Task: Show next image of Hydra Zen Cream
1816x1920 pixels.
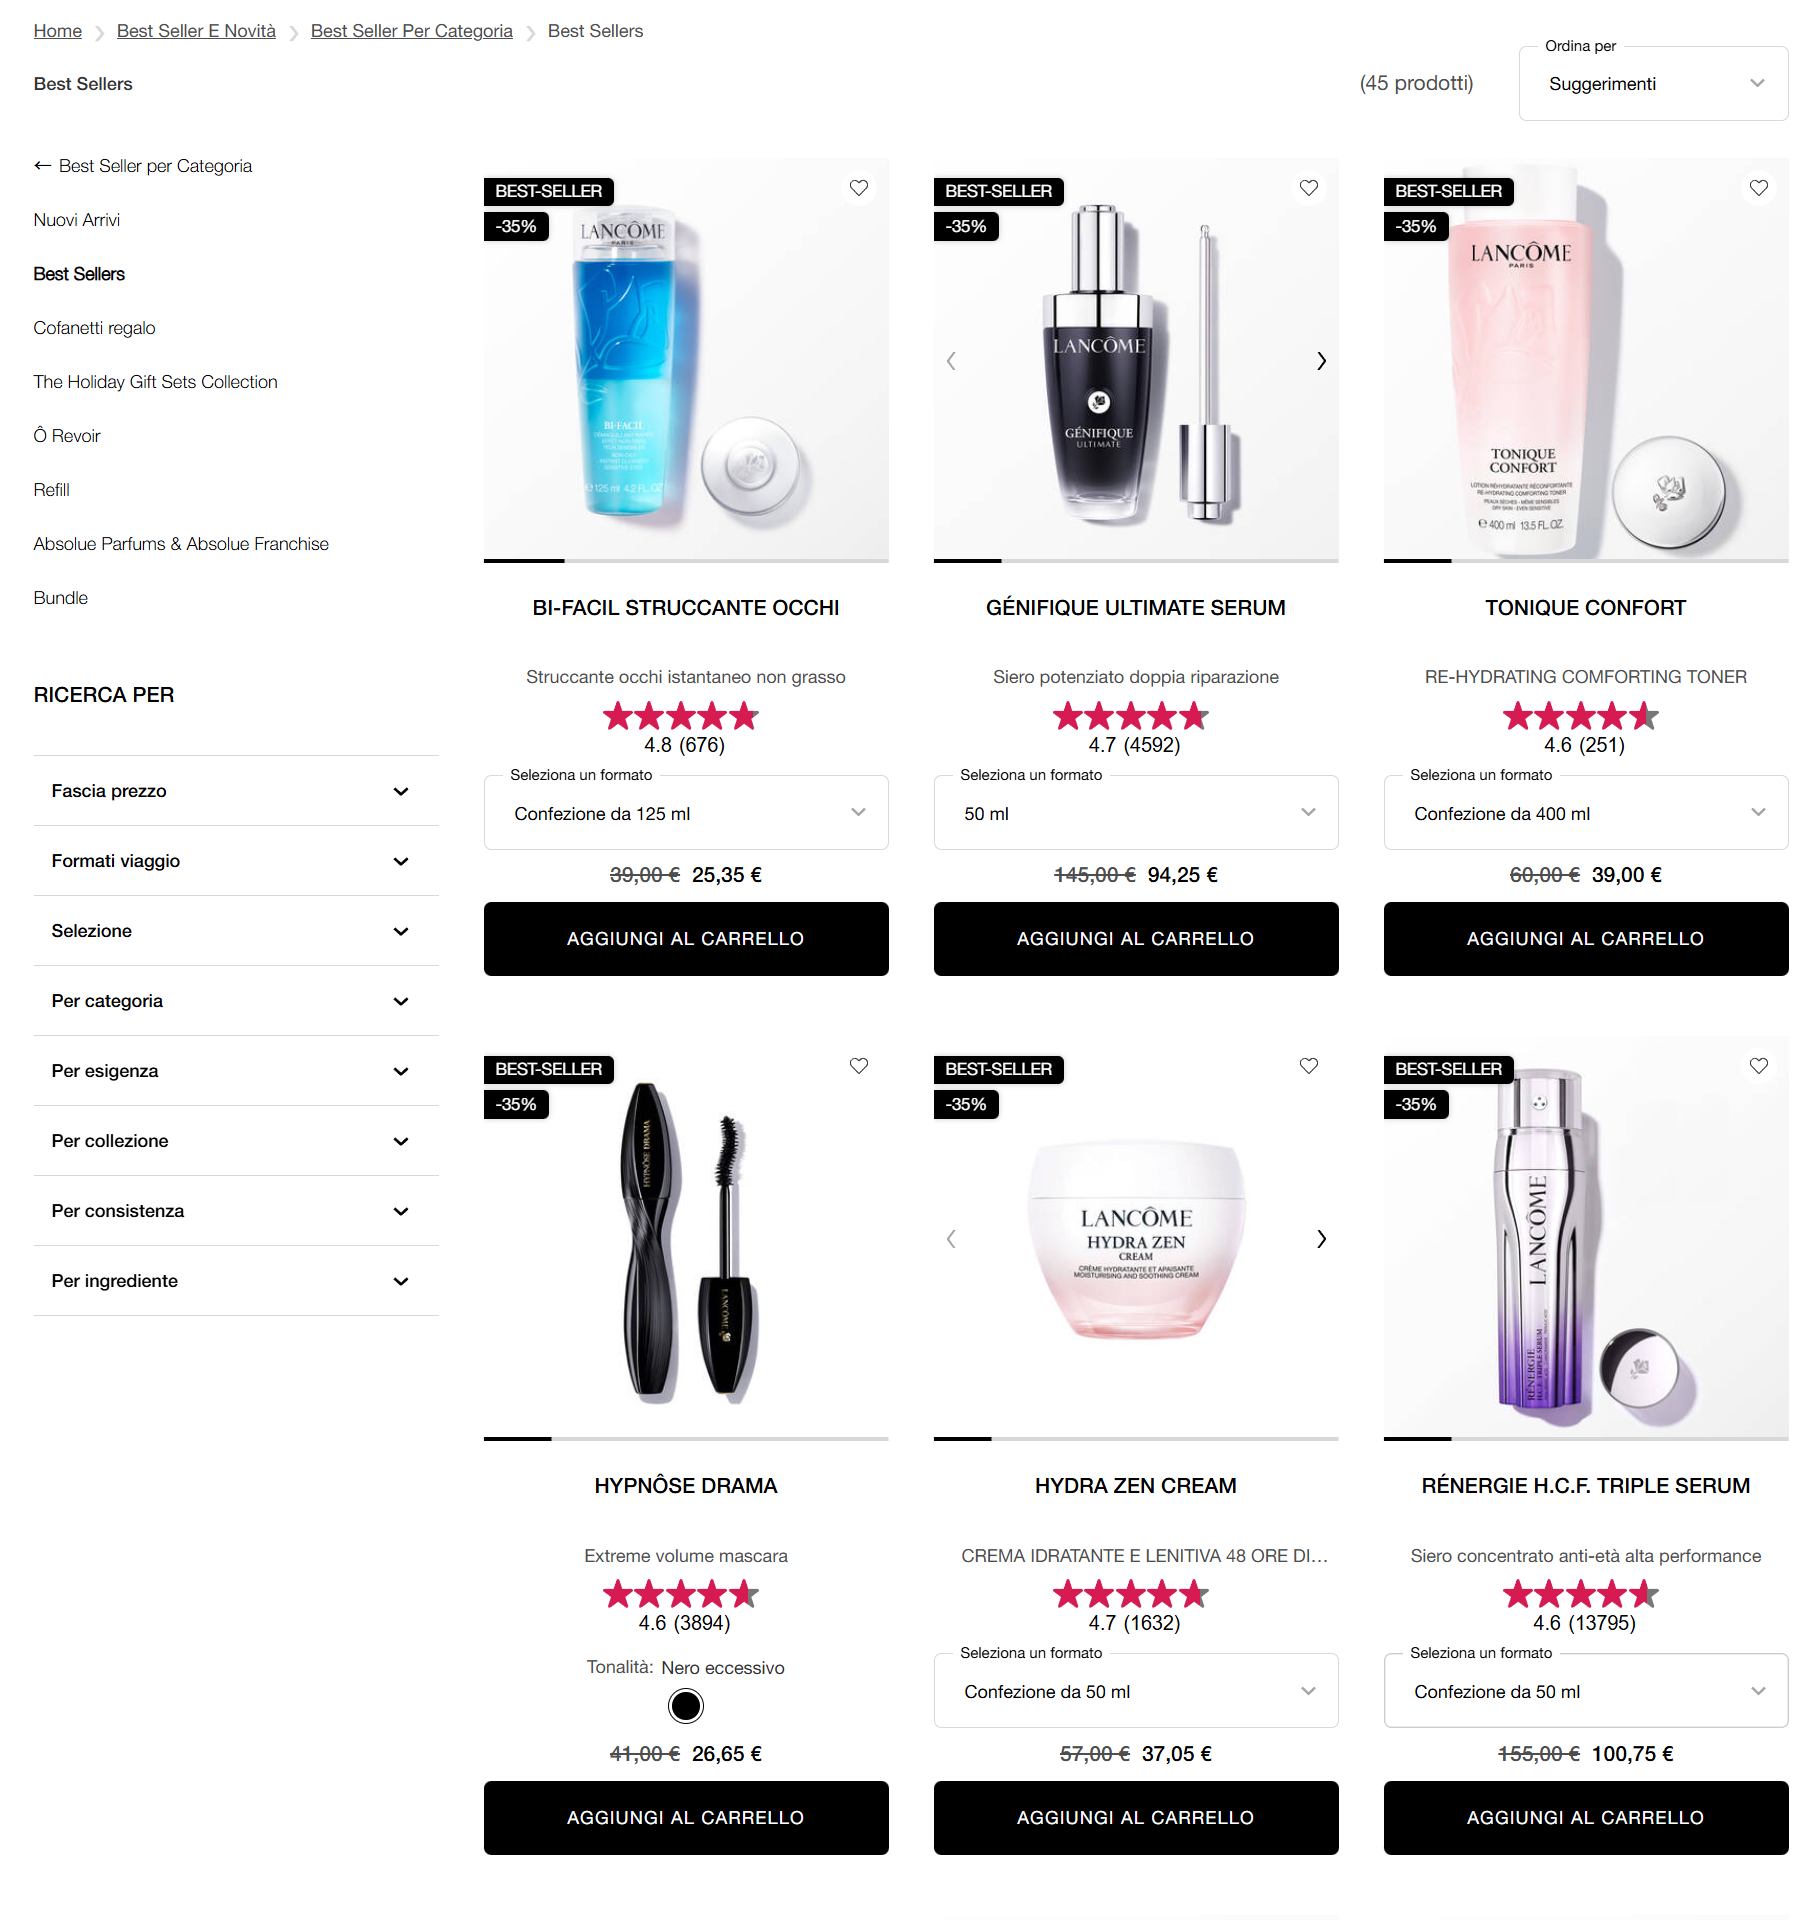Action: pos(1321,1239)
